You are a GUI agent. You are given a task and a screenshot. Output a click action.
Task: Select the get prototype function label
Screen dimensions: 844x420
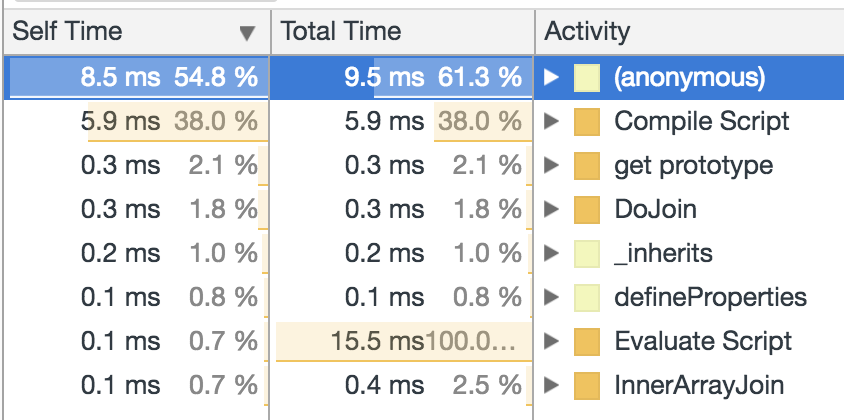click(679, 165)
